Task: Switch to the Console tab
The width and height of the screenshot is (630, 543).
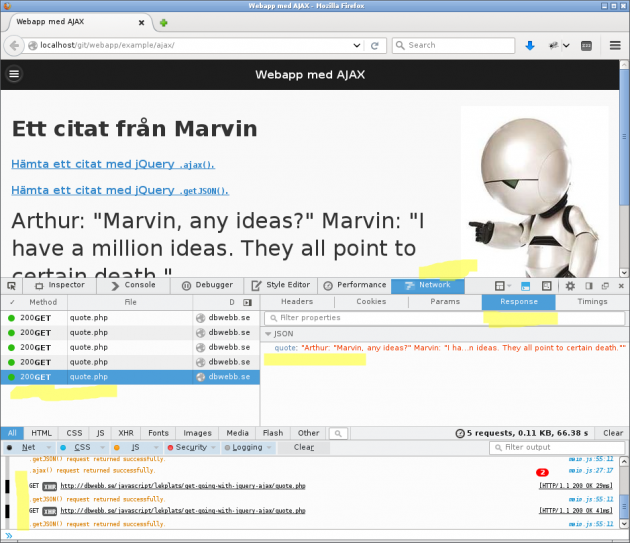Action: point(133,285)
